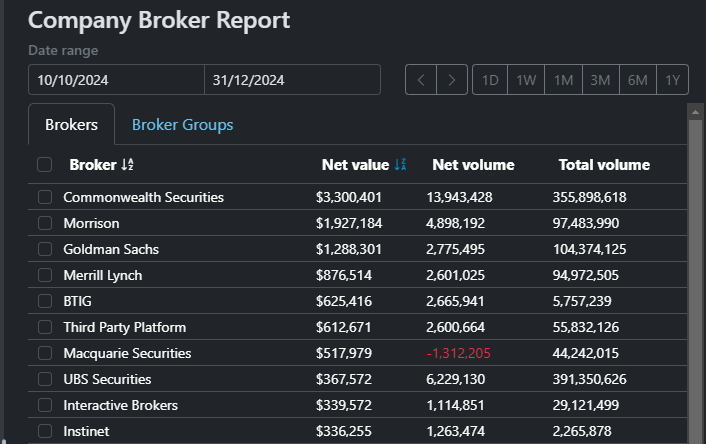The height and width of the screenshot is (444, 706).
Task: Tick the select-all brokers header checkbox
Action: [x=44, y=165]
